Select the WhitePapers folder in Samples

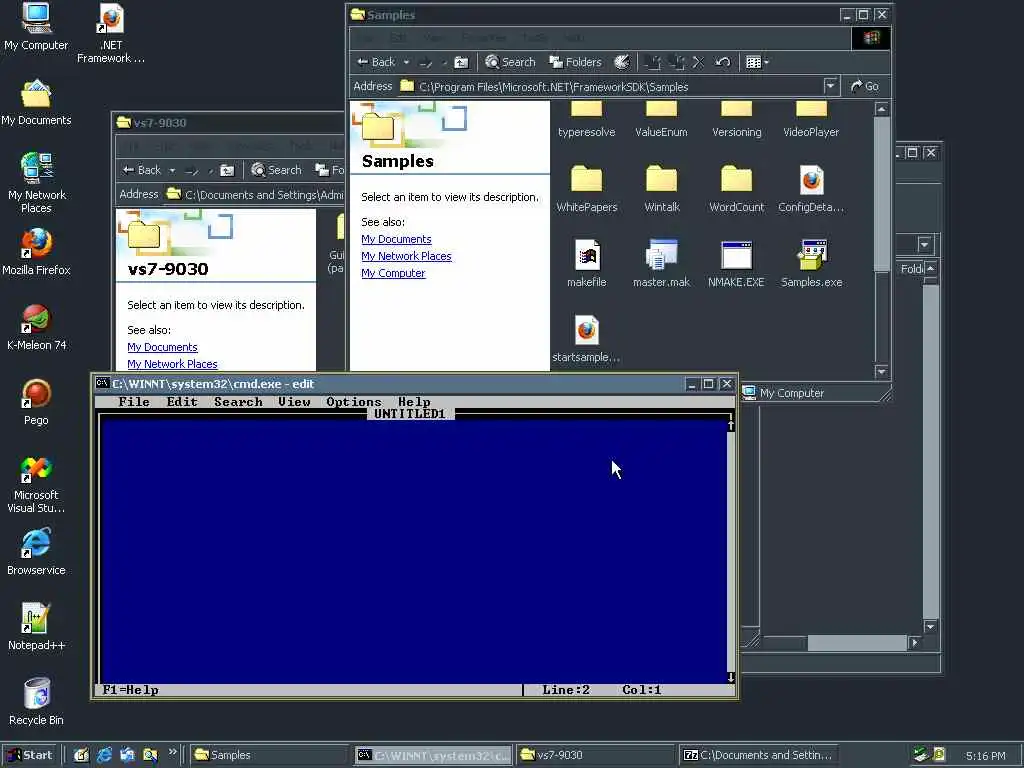pos(586,189)
